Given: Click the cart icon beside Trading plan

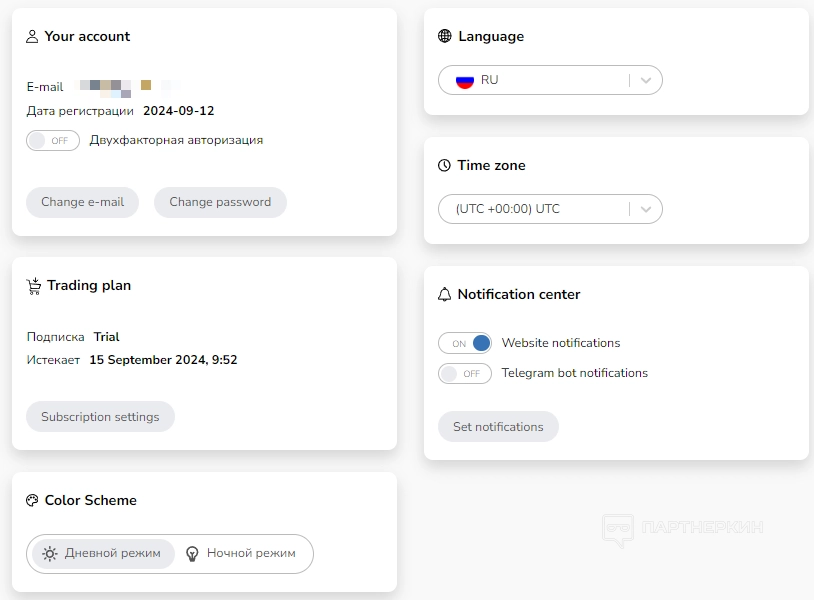Looking at the screenshot, I should (33, 286).
